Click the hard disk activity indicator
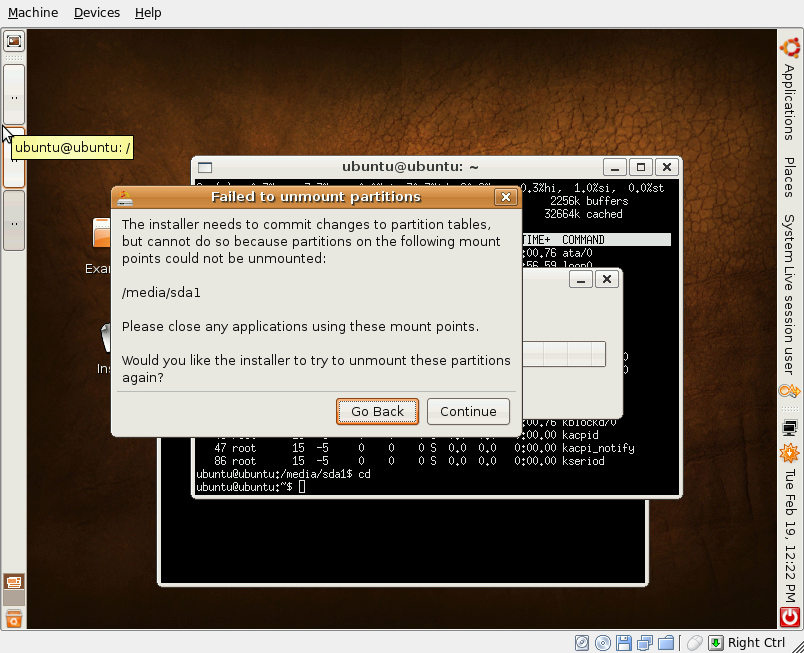804x653 pixels. [582, 642]
